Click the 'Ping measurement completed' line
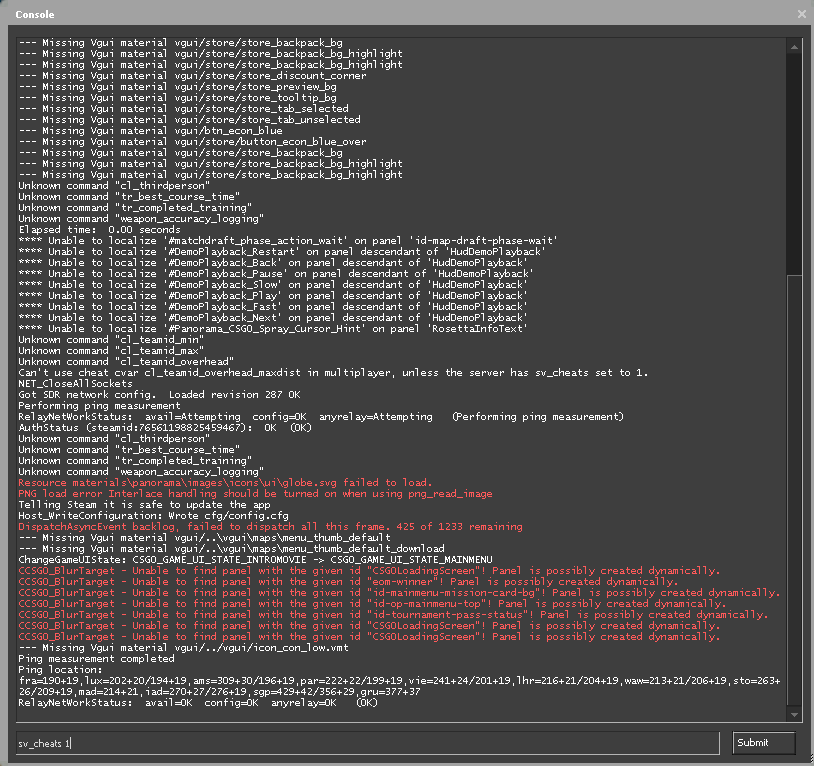This screenshot has width=814, height=766. [96, 658]
